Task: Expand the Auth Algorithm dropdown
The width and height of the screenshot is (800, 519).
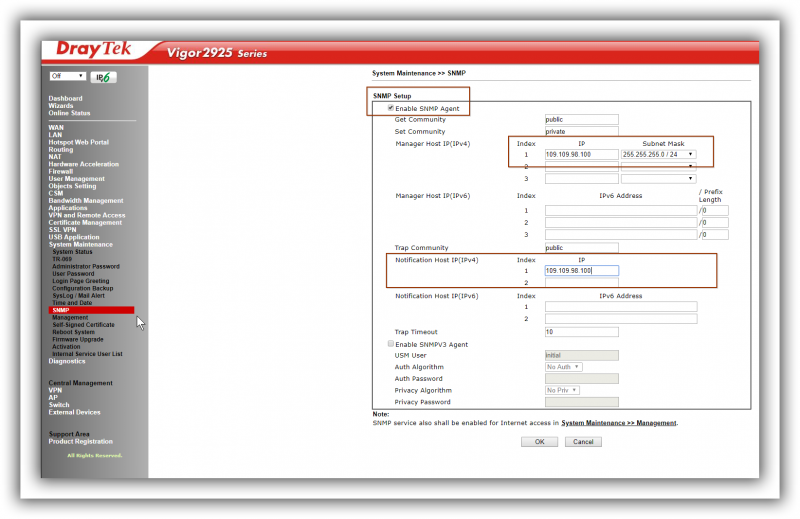Action: (563, 367)
